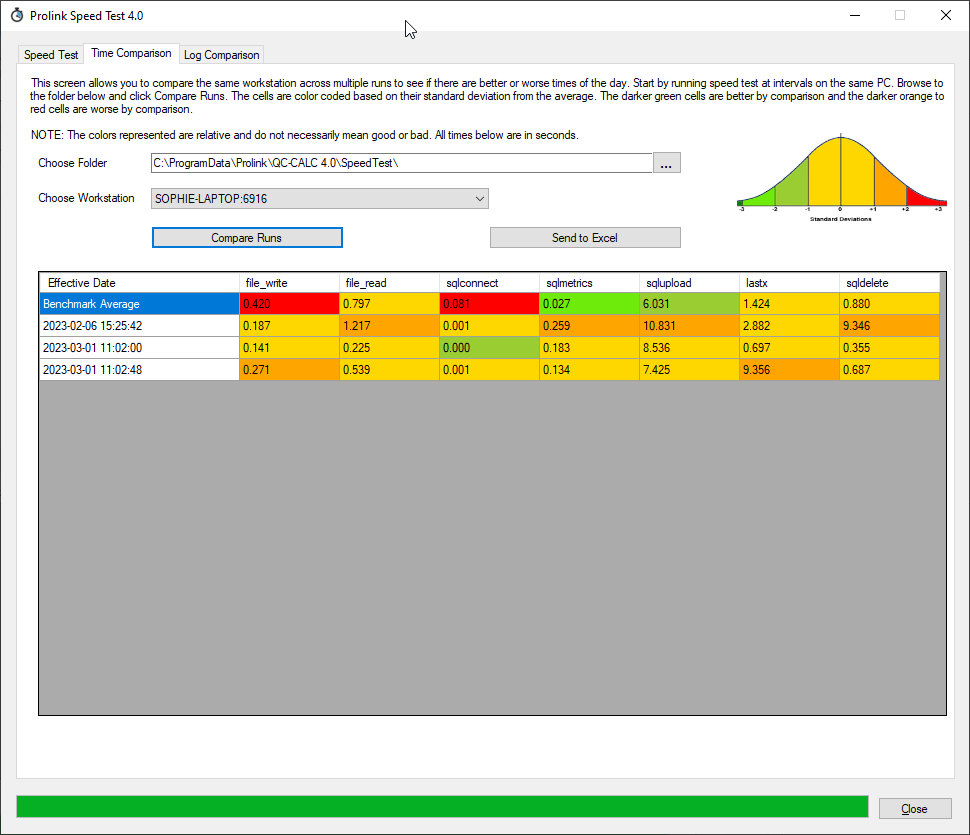Click the 0.187 file_write cell
Image resolution: width=970 pixels, height=835 pixels.
point(290,326)
